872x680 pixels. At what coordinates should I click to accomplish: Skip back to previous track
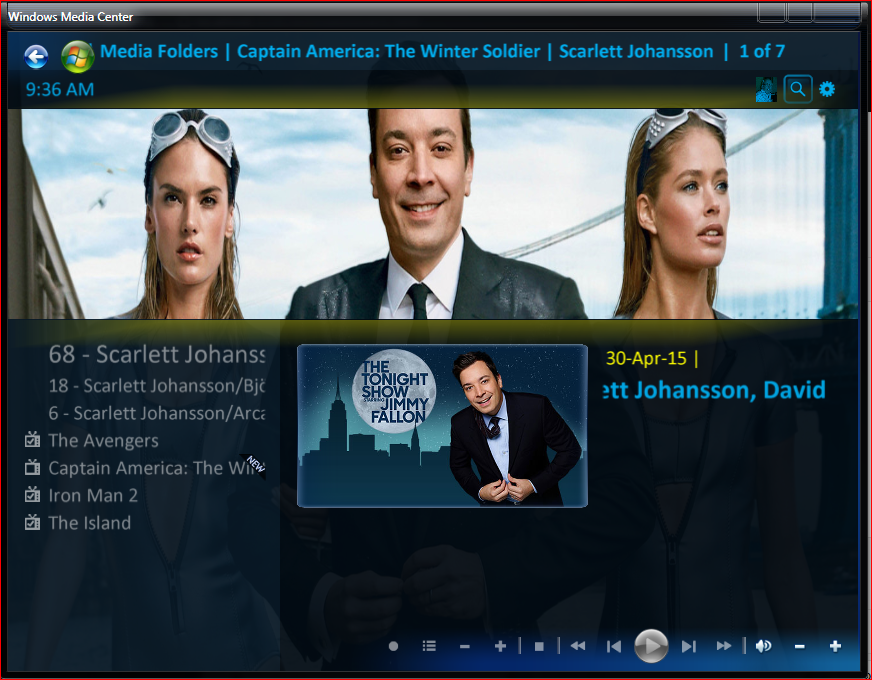(613, 646)
